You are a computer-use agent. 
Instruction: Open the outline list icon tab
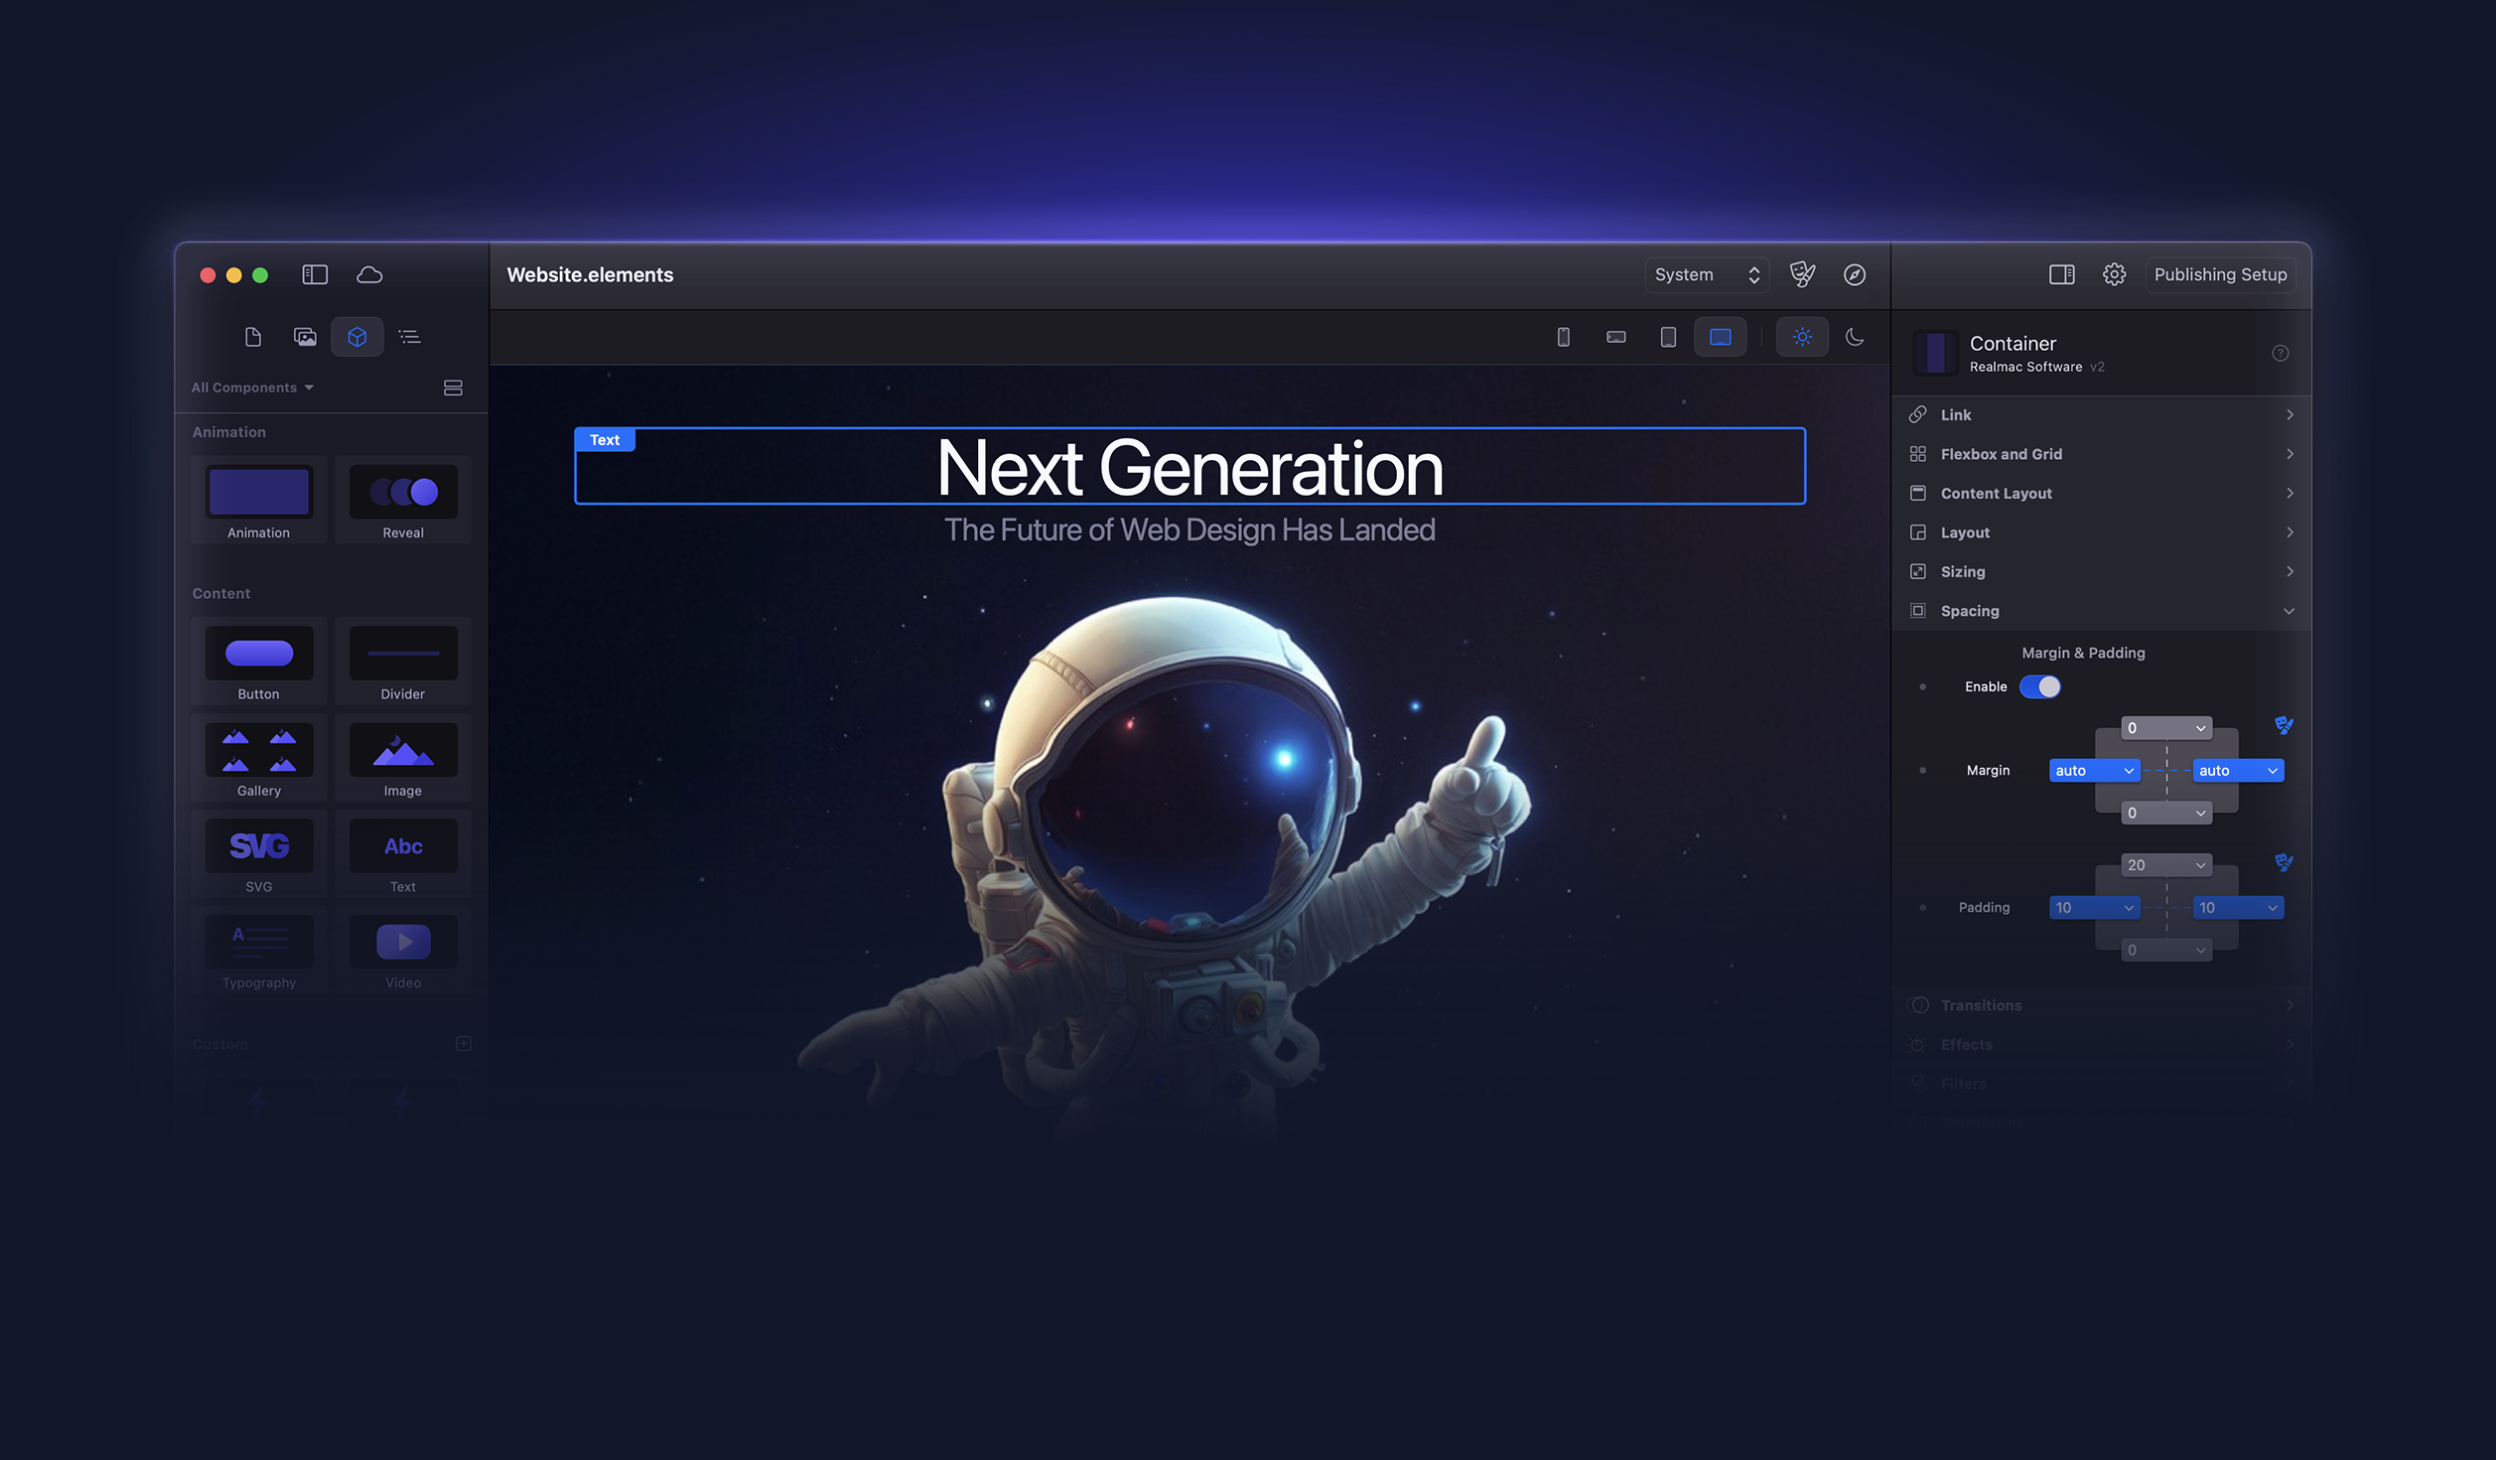tap(409, 337)
